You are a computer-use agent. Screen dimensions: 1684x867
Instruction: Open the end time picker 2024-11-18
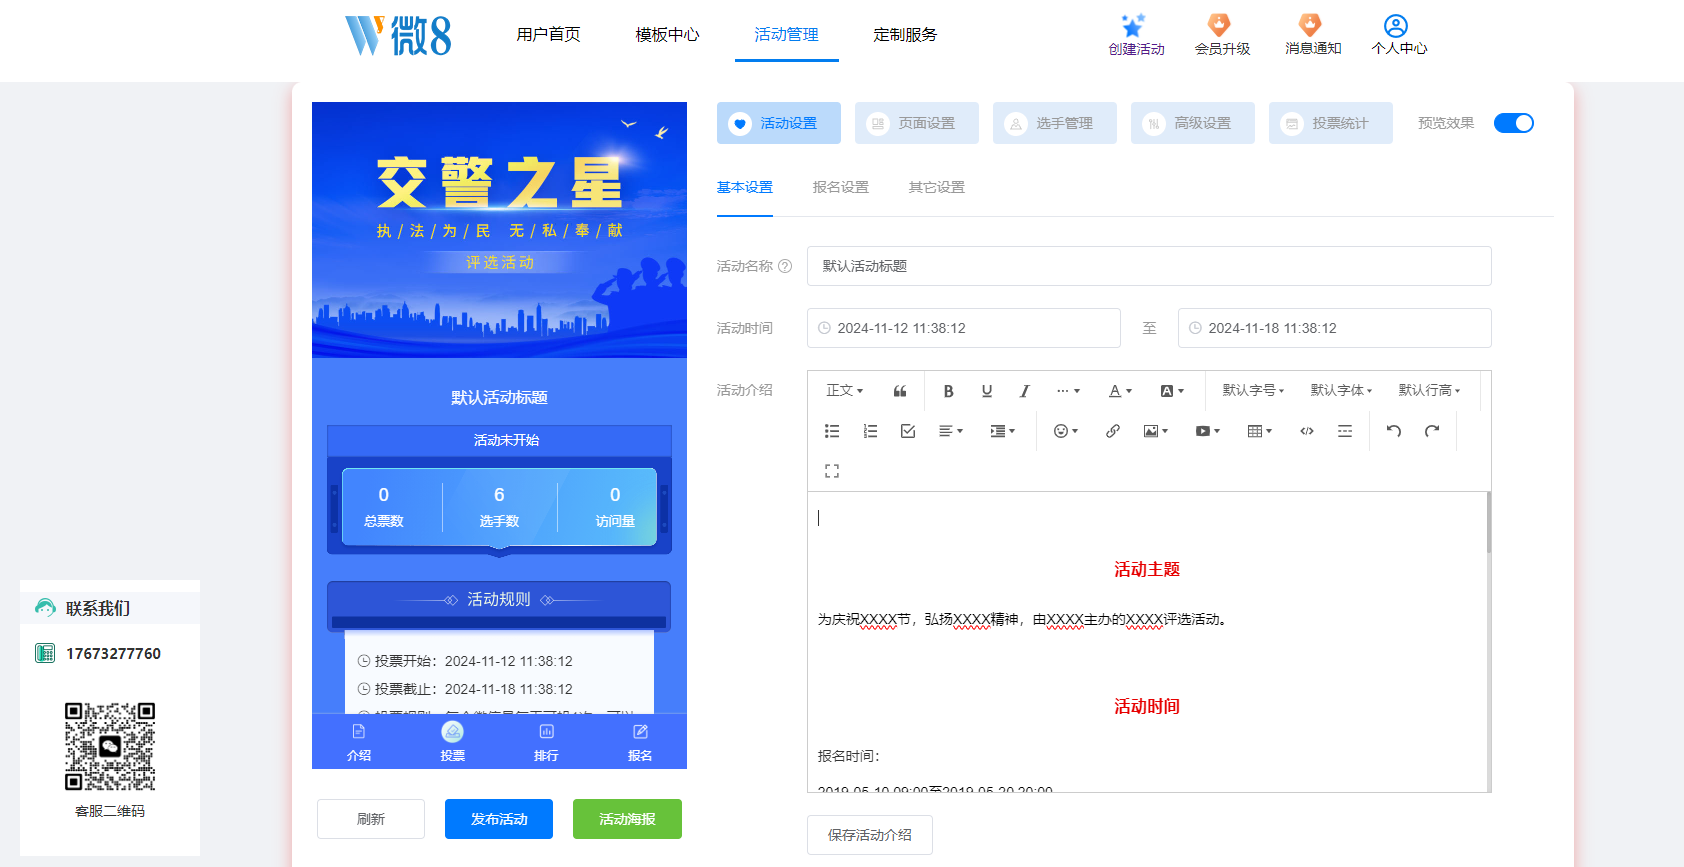coord(1335,328)
